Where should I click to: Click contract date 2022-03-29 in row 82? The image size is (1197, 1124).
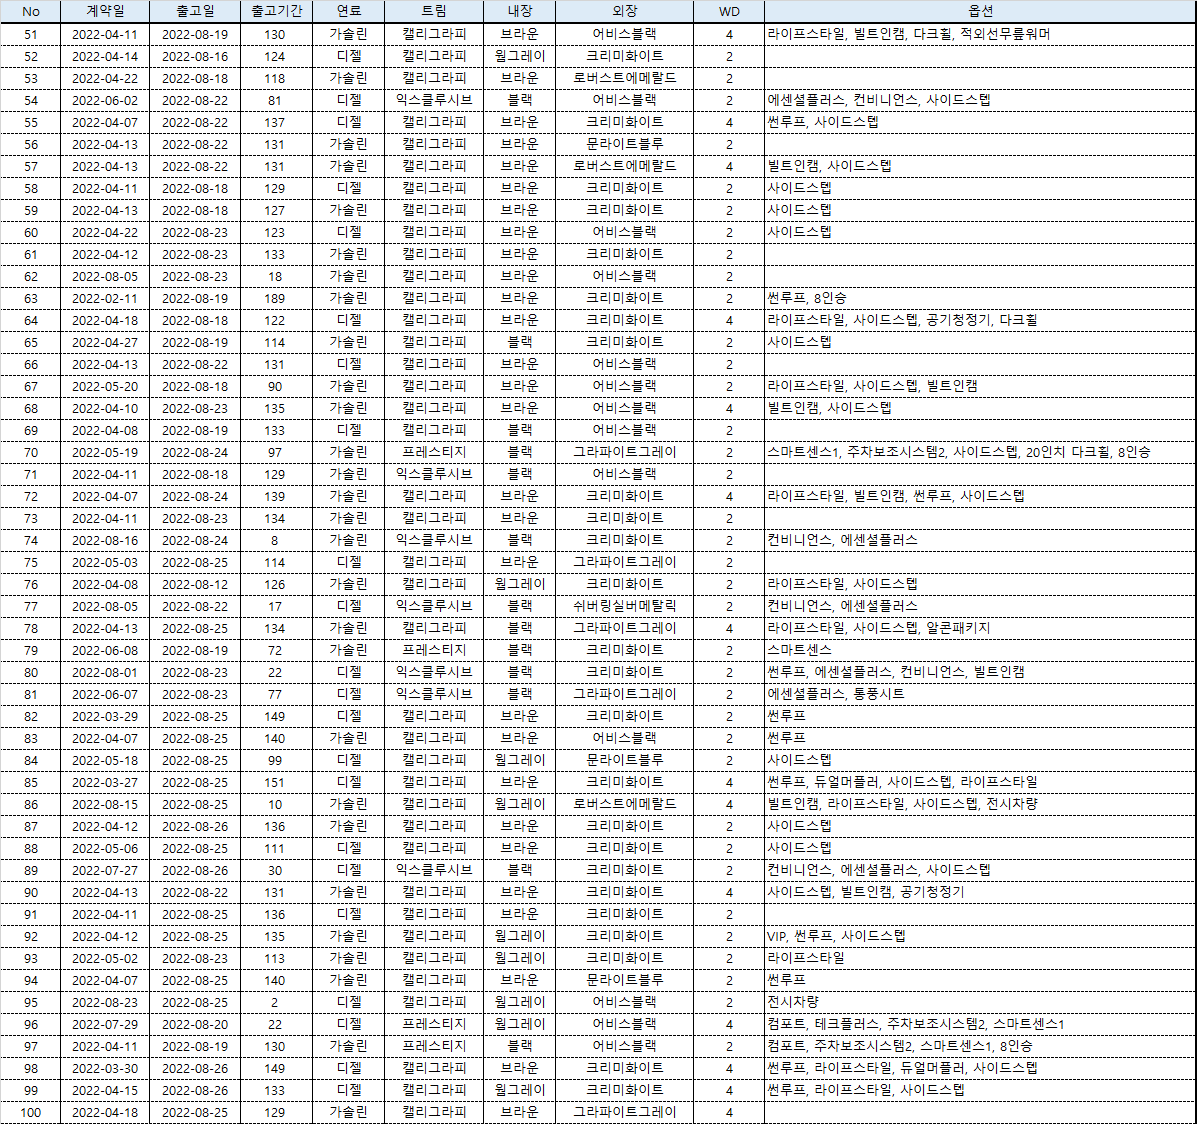[x=105, y=716]
